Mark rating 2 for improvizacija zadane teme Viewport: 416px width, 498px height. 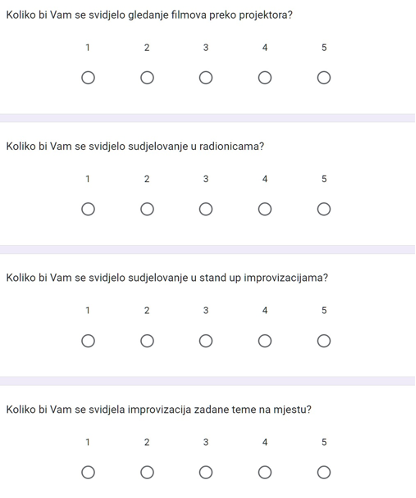tap(147, 472)
